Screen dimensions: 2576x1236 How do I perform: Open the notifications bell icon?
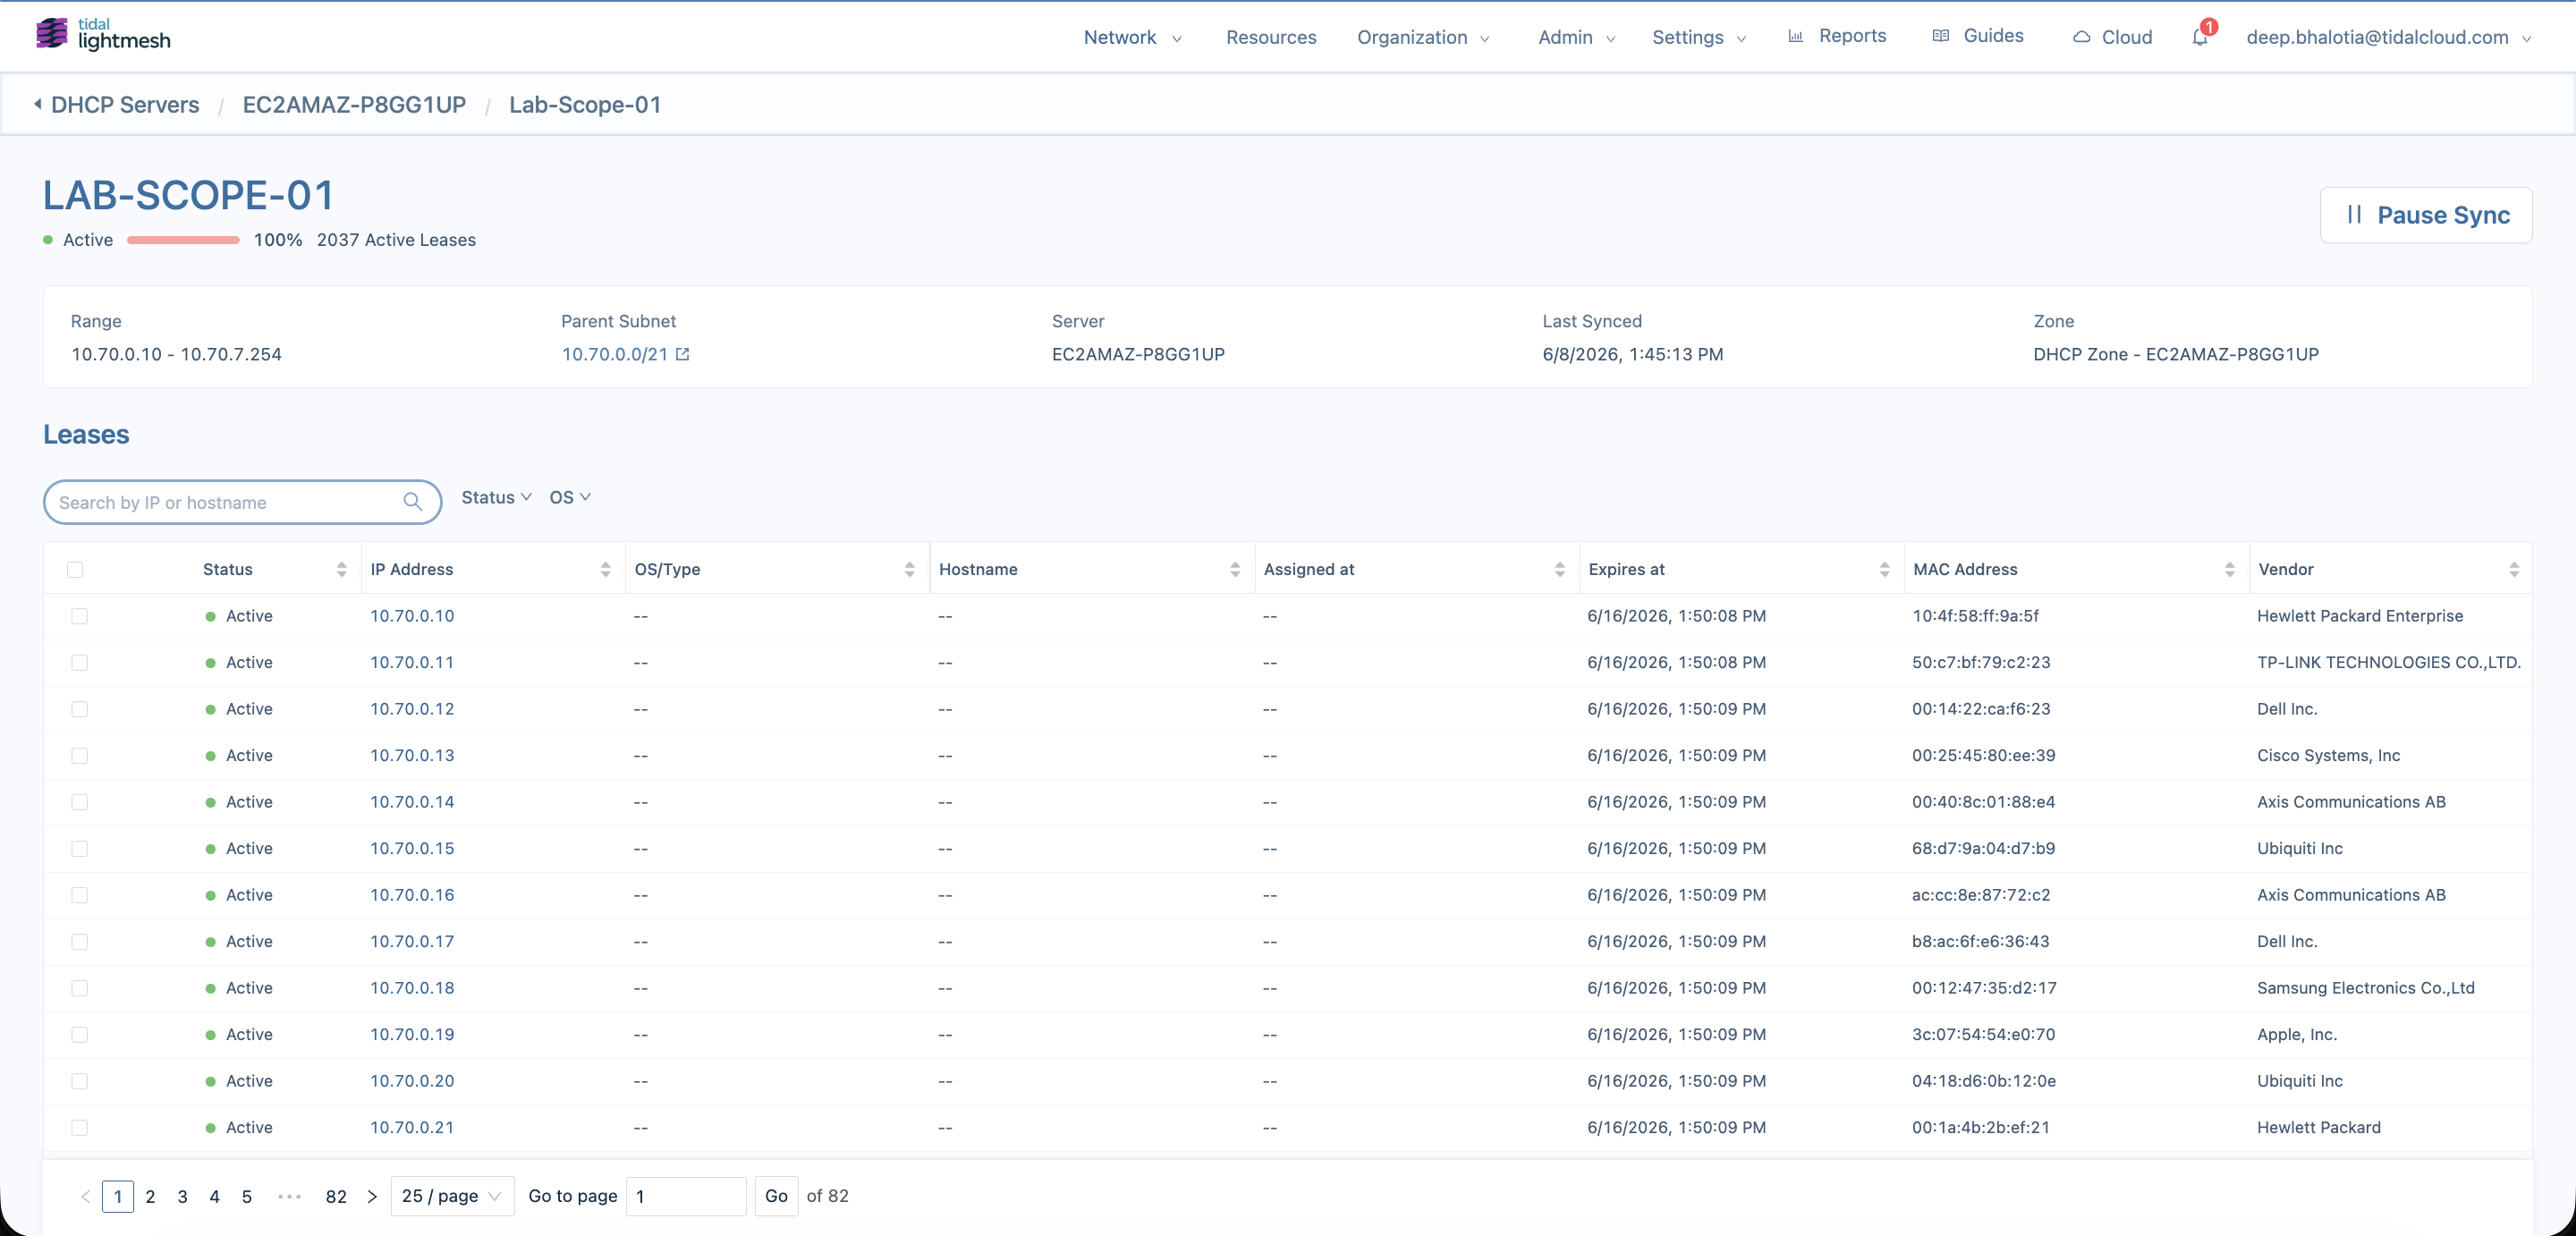coord(2199,37)
